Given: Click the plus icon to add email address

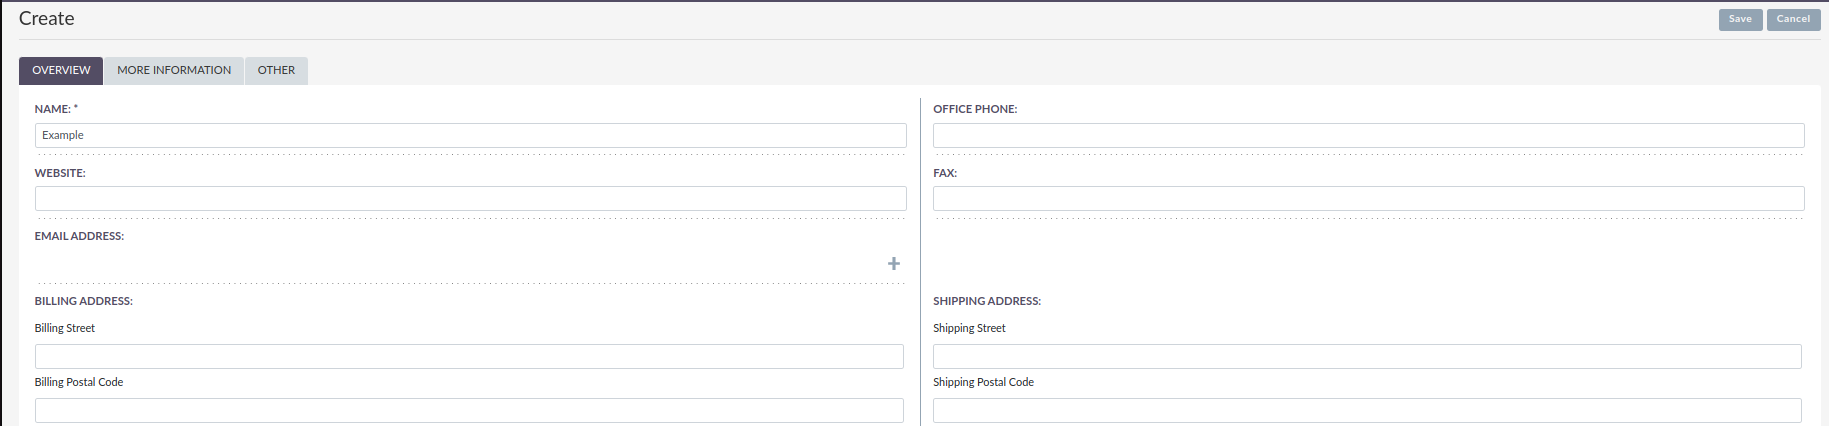Looking at the screenshot, I should [893, 264].
